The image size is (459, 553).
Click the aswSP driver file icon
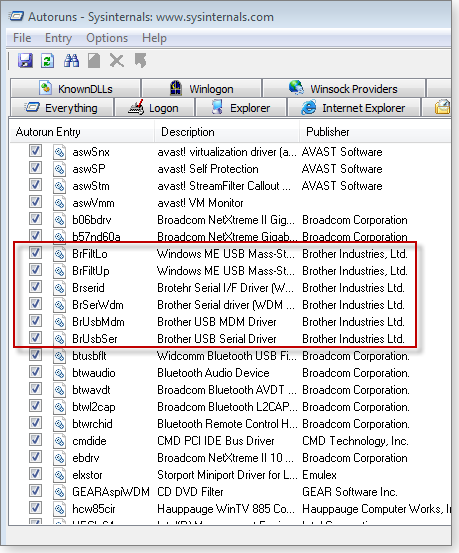point(59,169)
